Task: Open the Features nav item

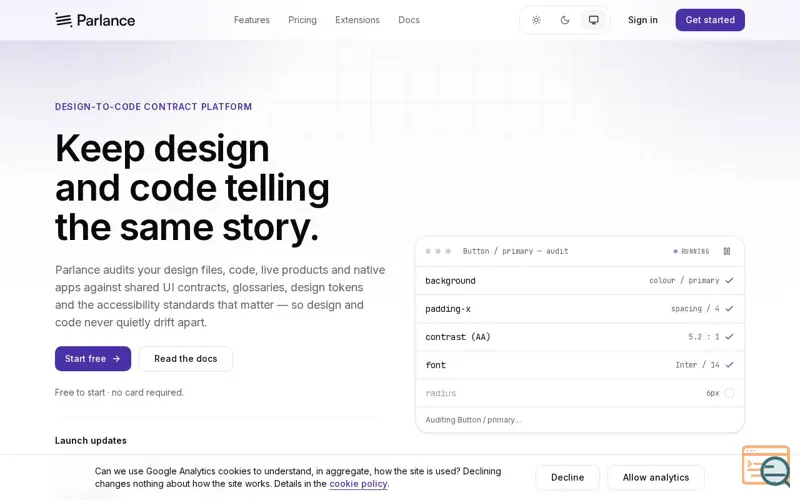Action: [x=252, y=20]
